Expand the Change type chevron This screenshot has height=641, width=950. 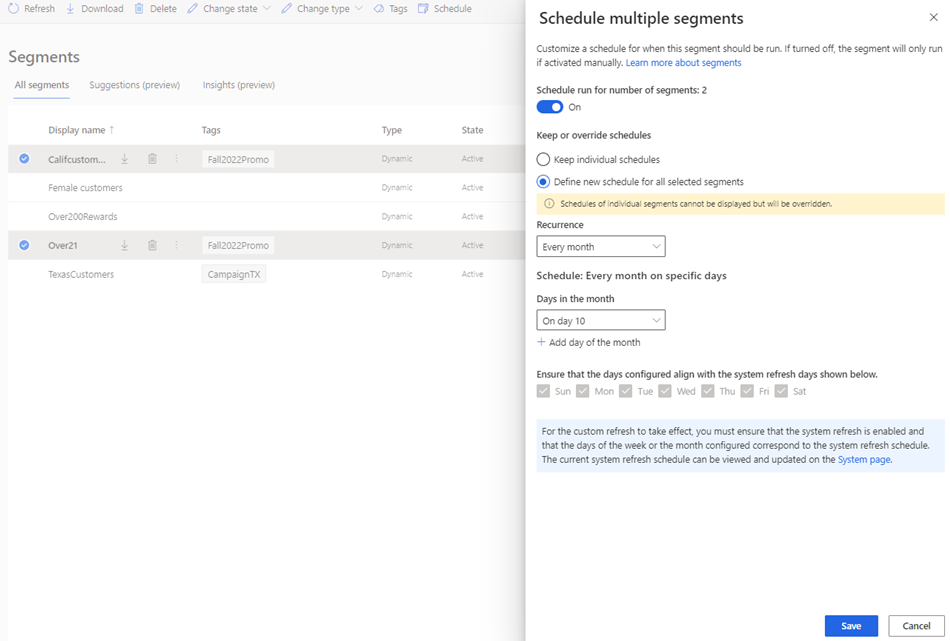pos(359,8)
